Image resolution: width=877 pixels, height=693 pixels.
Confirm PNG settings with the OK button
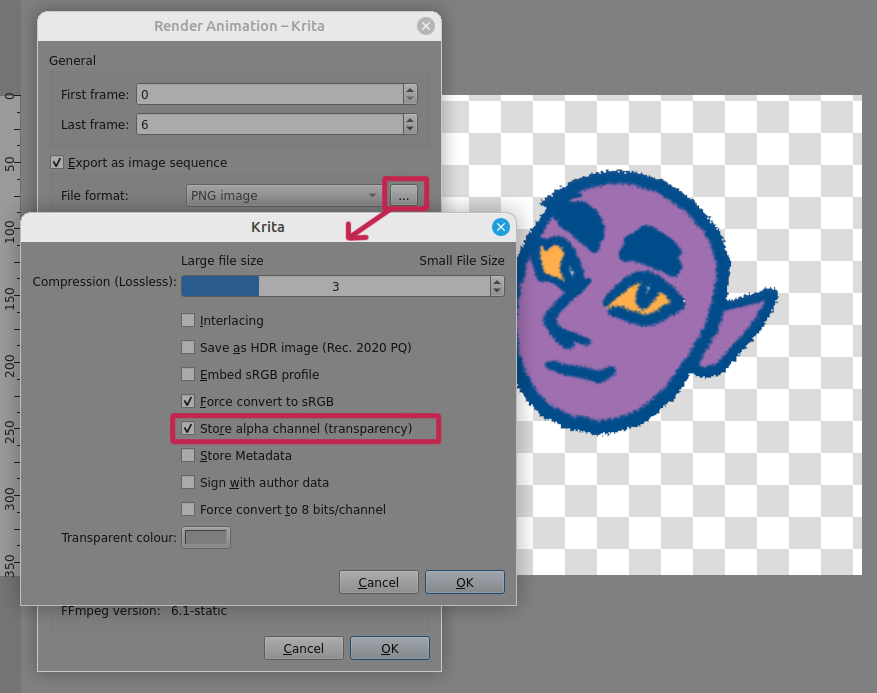tap(464, 582)
